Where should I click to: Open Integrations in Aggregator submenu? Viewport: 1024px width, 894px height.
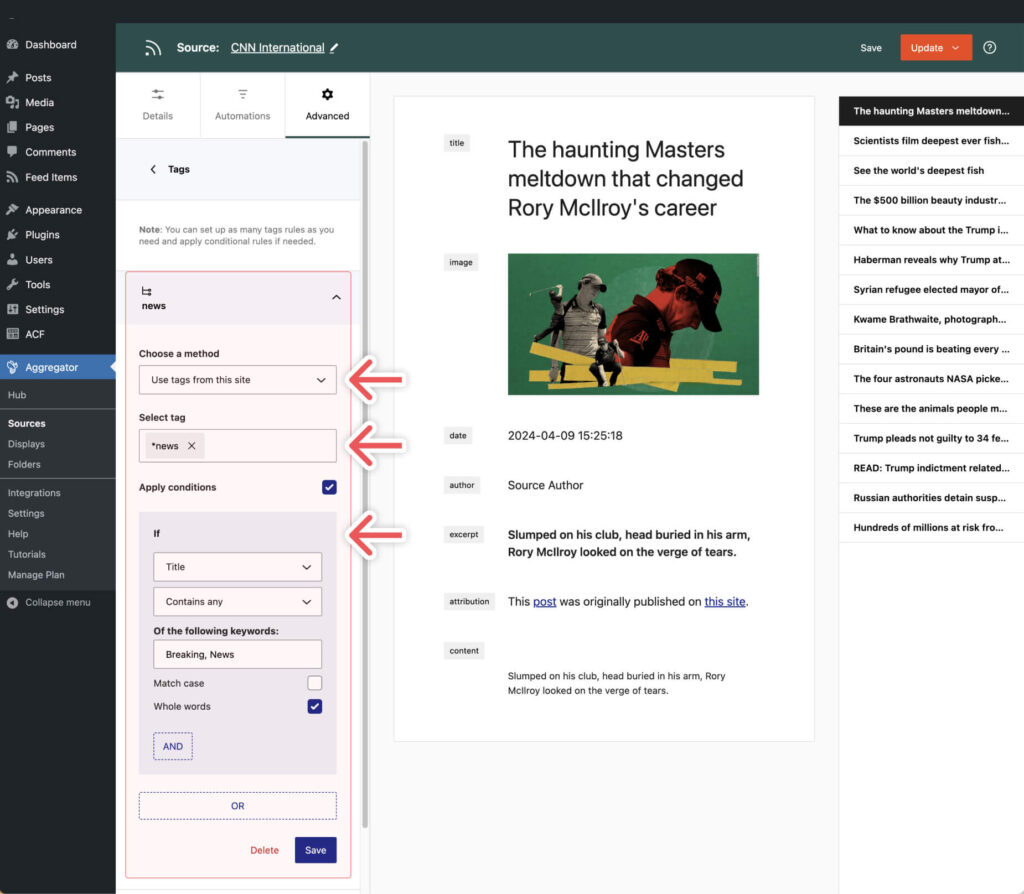tap(34, 492)
